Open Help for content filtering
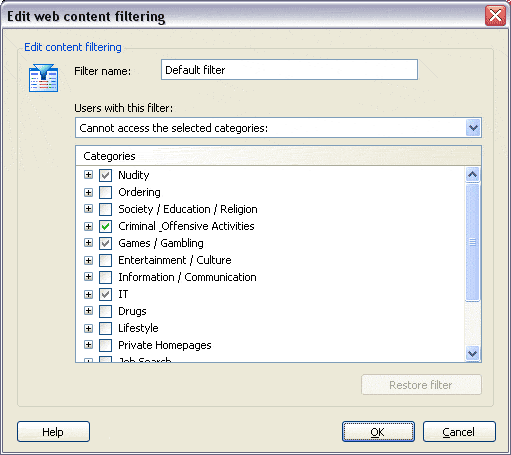The width and height of the screenshot is (511, 455). click(53, 432)
